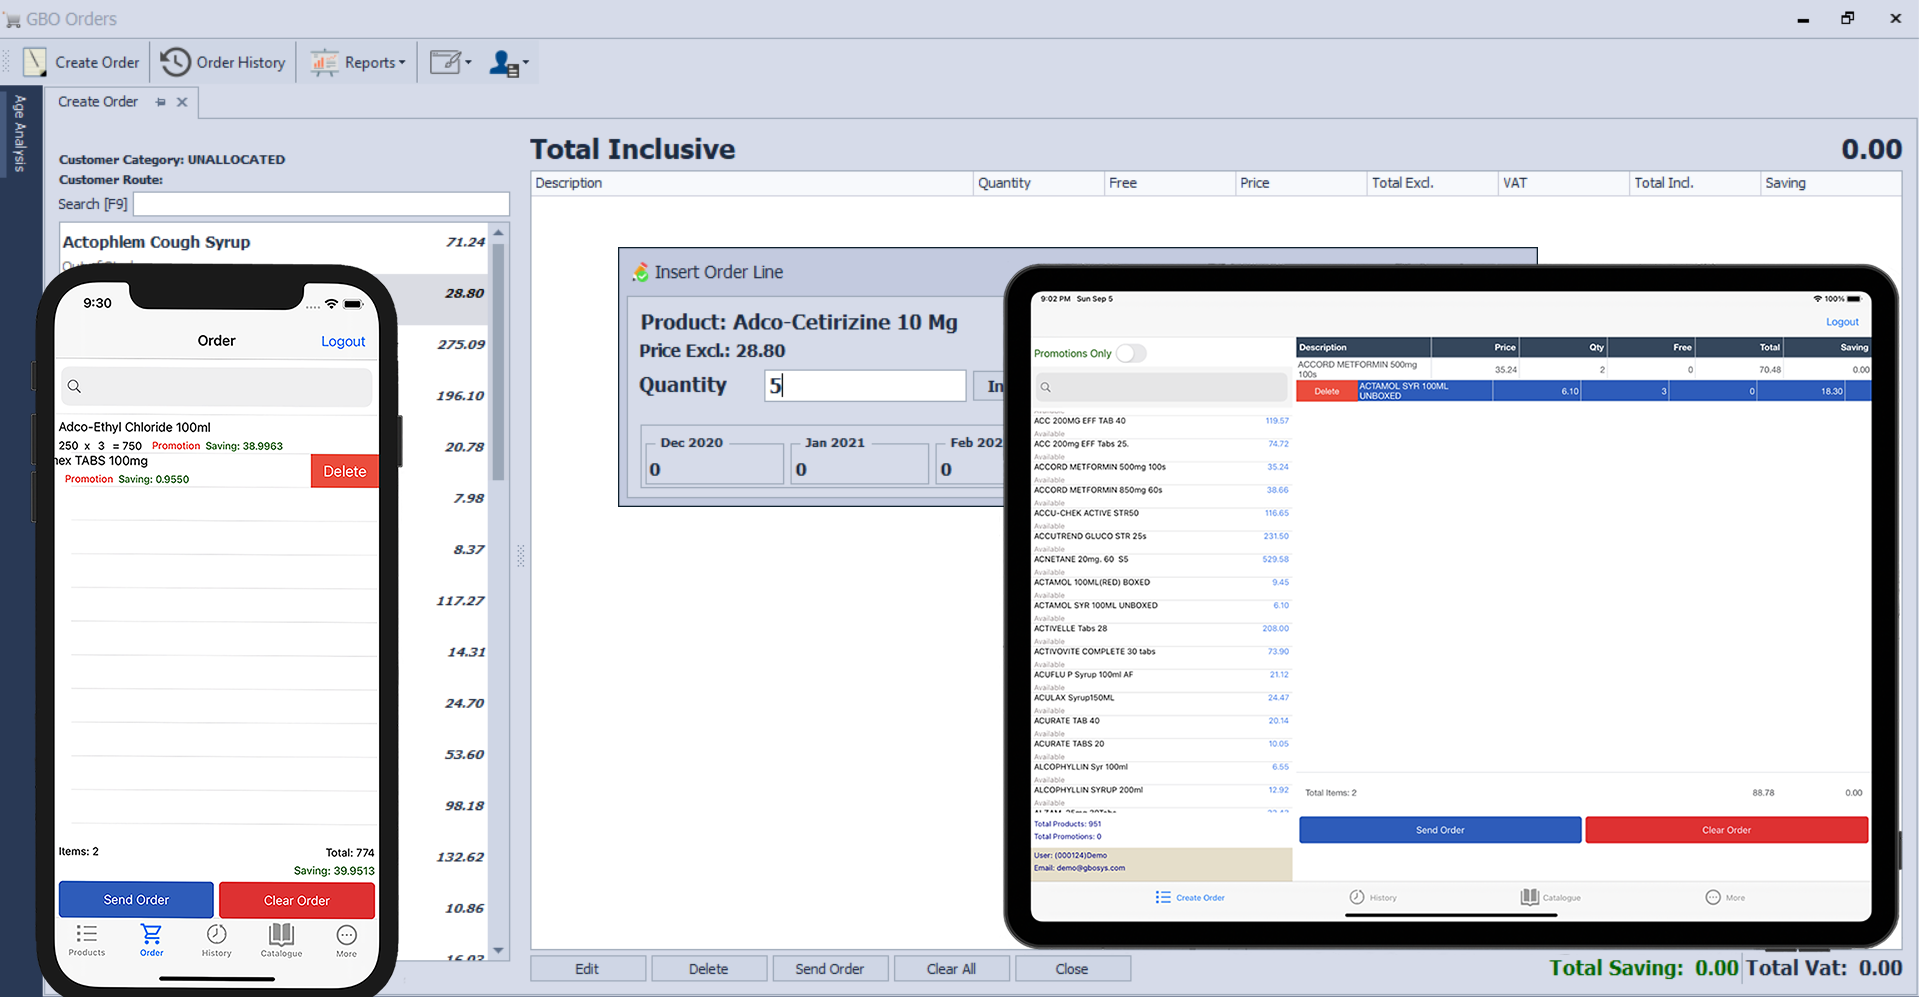
Task: Click the Search F9 input field
Action: (321, 204)
